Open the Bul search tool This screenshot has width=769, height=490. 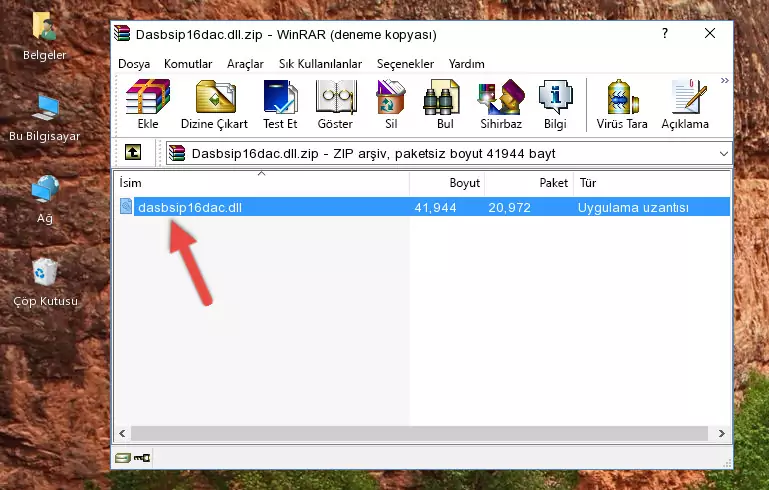(x=445, y=104)
